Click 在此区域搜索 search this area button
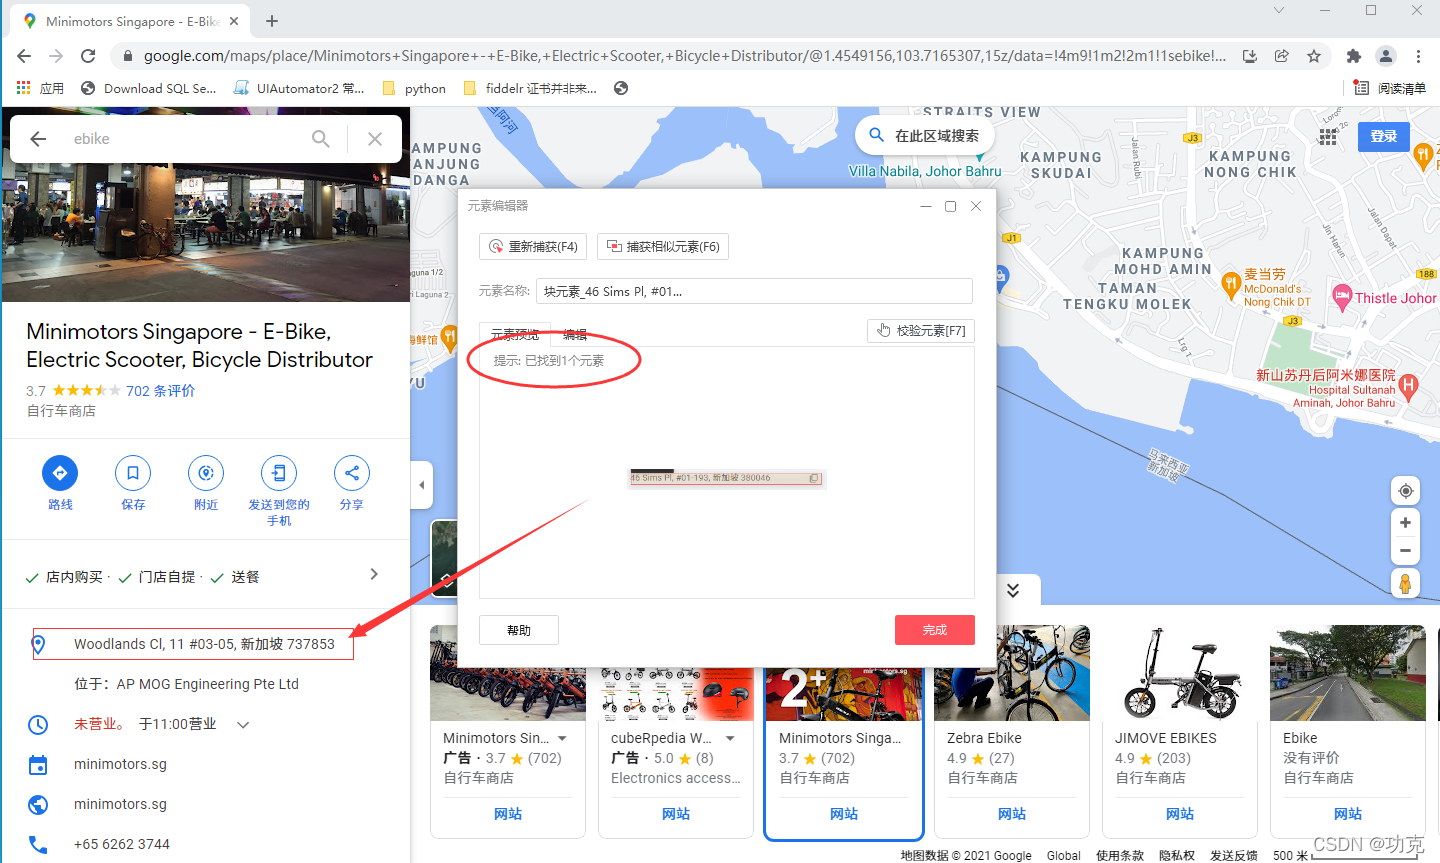 click(x=925, y=136)
